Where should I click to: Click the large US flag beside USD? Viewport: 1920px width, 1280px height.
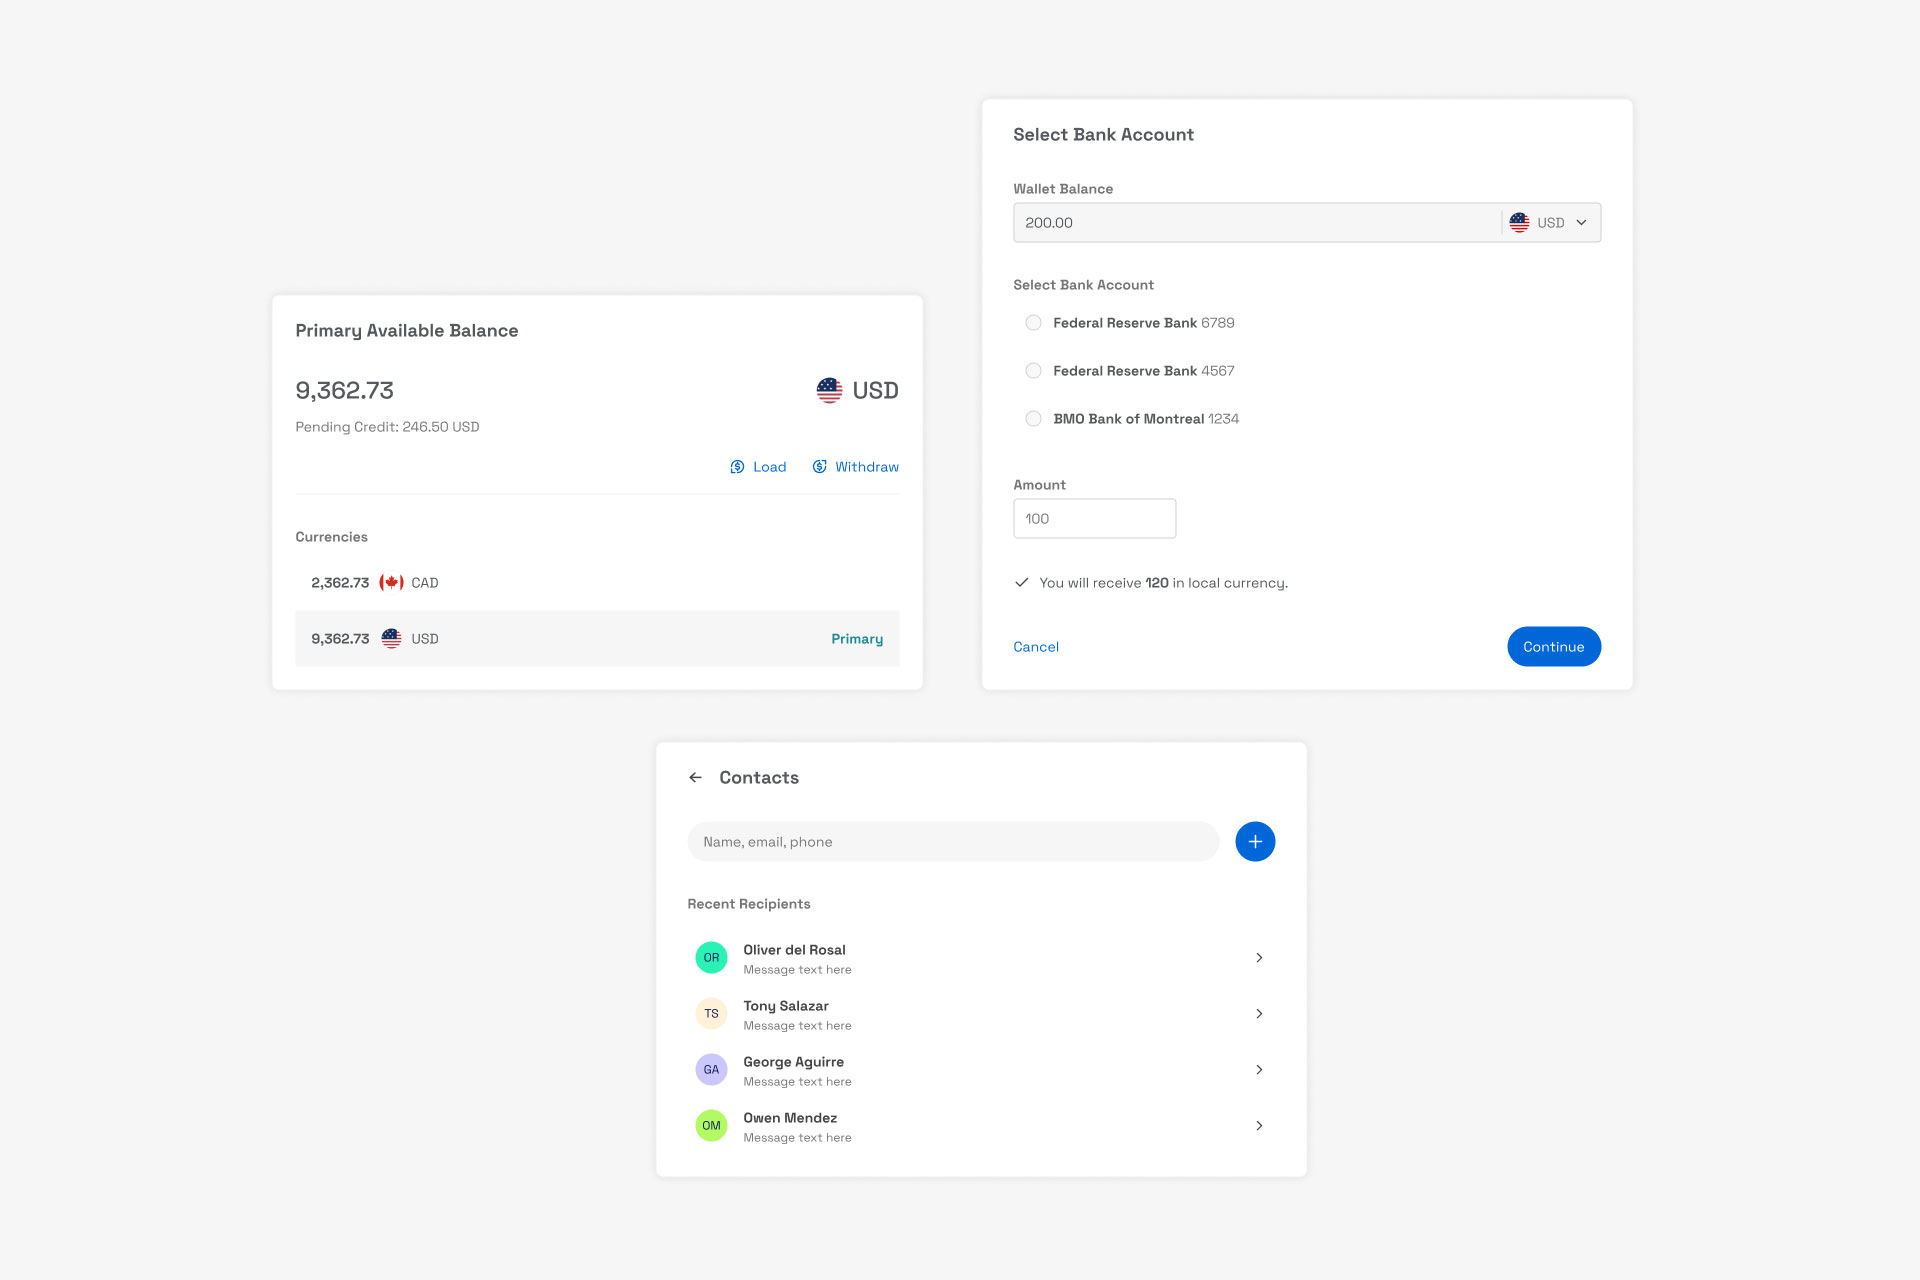click(829, 390)
